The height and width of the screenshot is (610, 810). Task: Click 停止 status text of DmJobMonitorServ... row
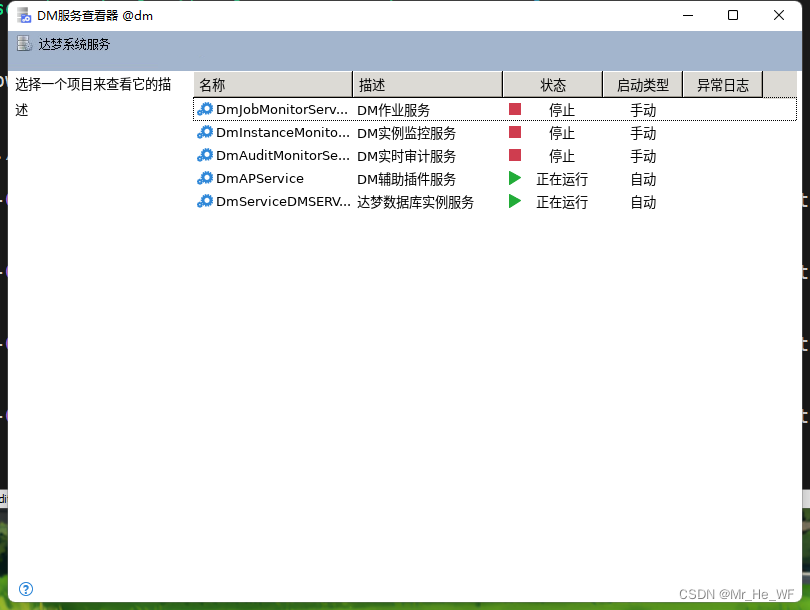click(562, 110)
